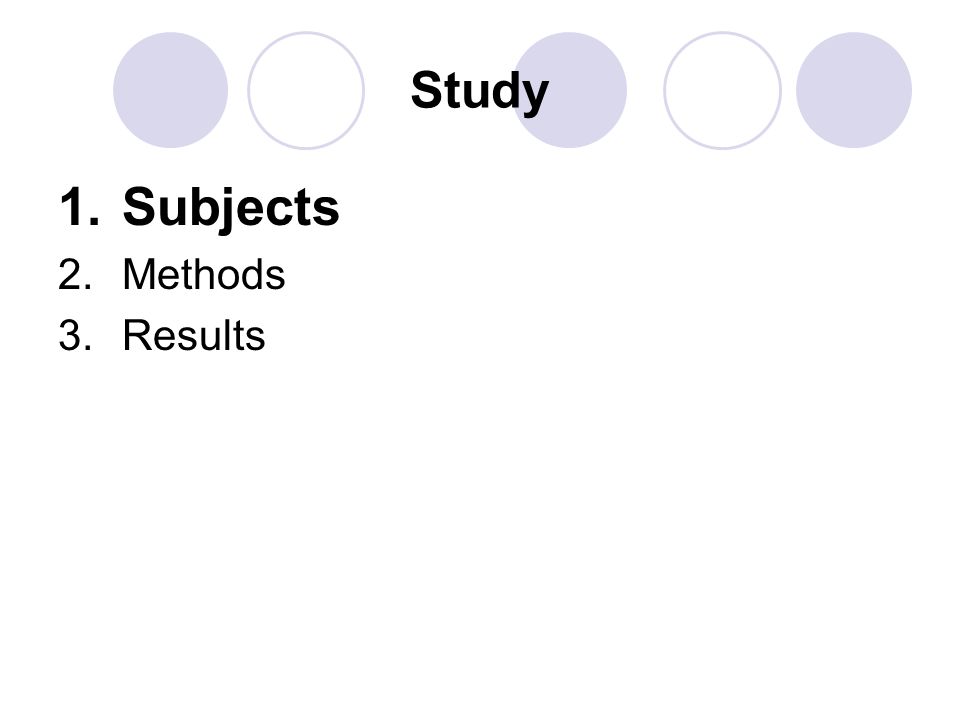Screen dimensions: 960x720
Task: Click the capital S in Study
Action: 426,89
